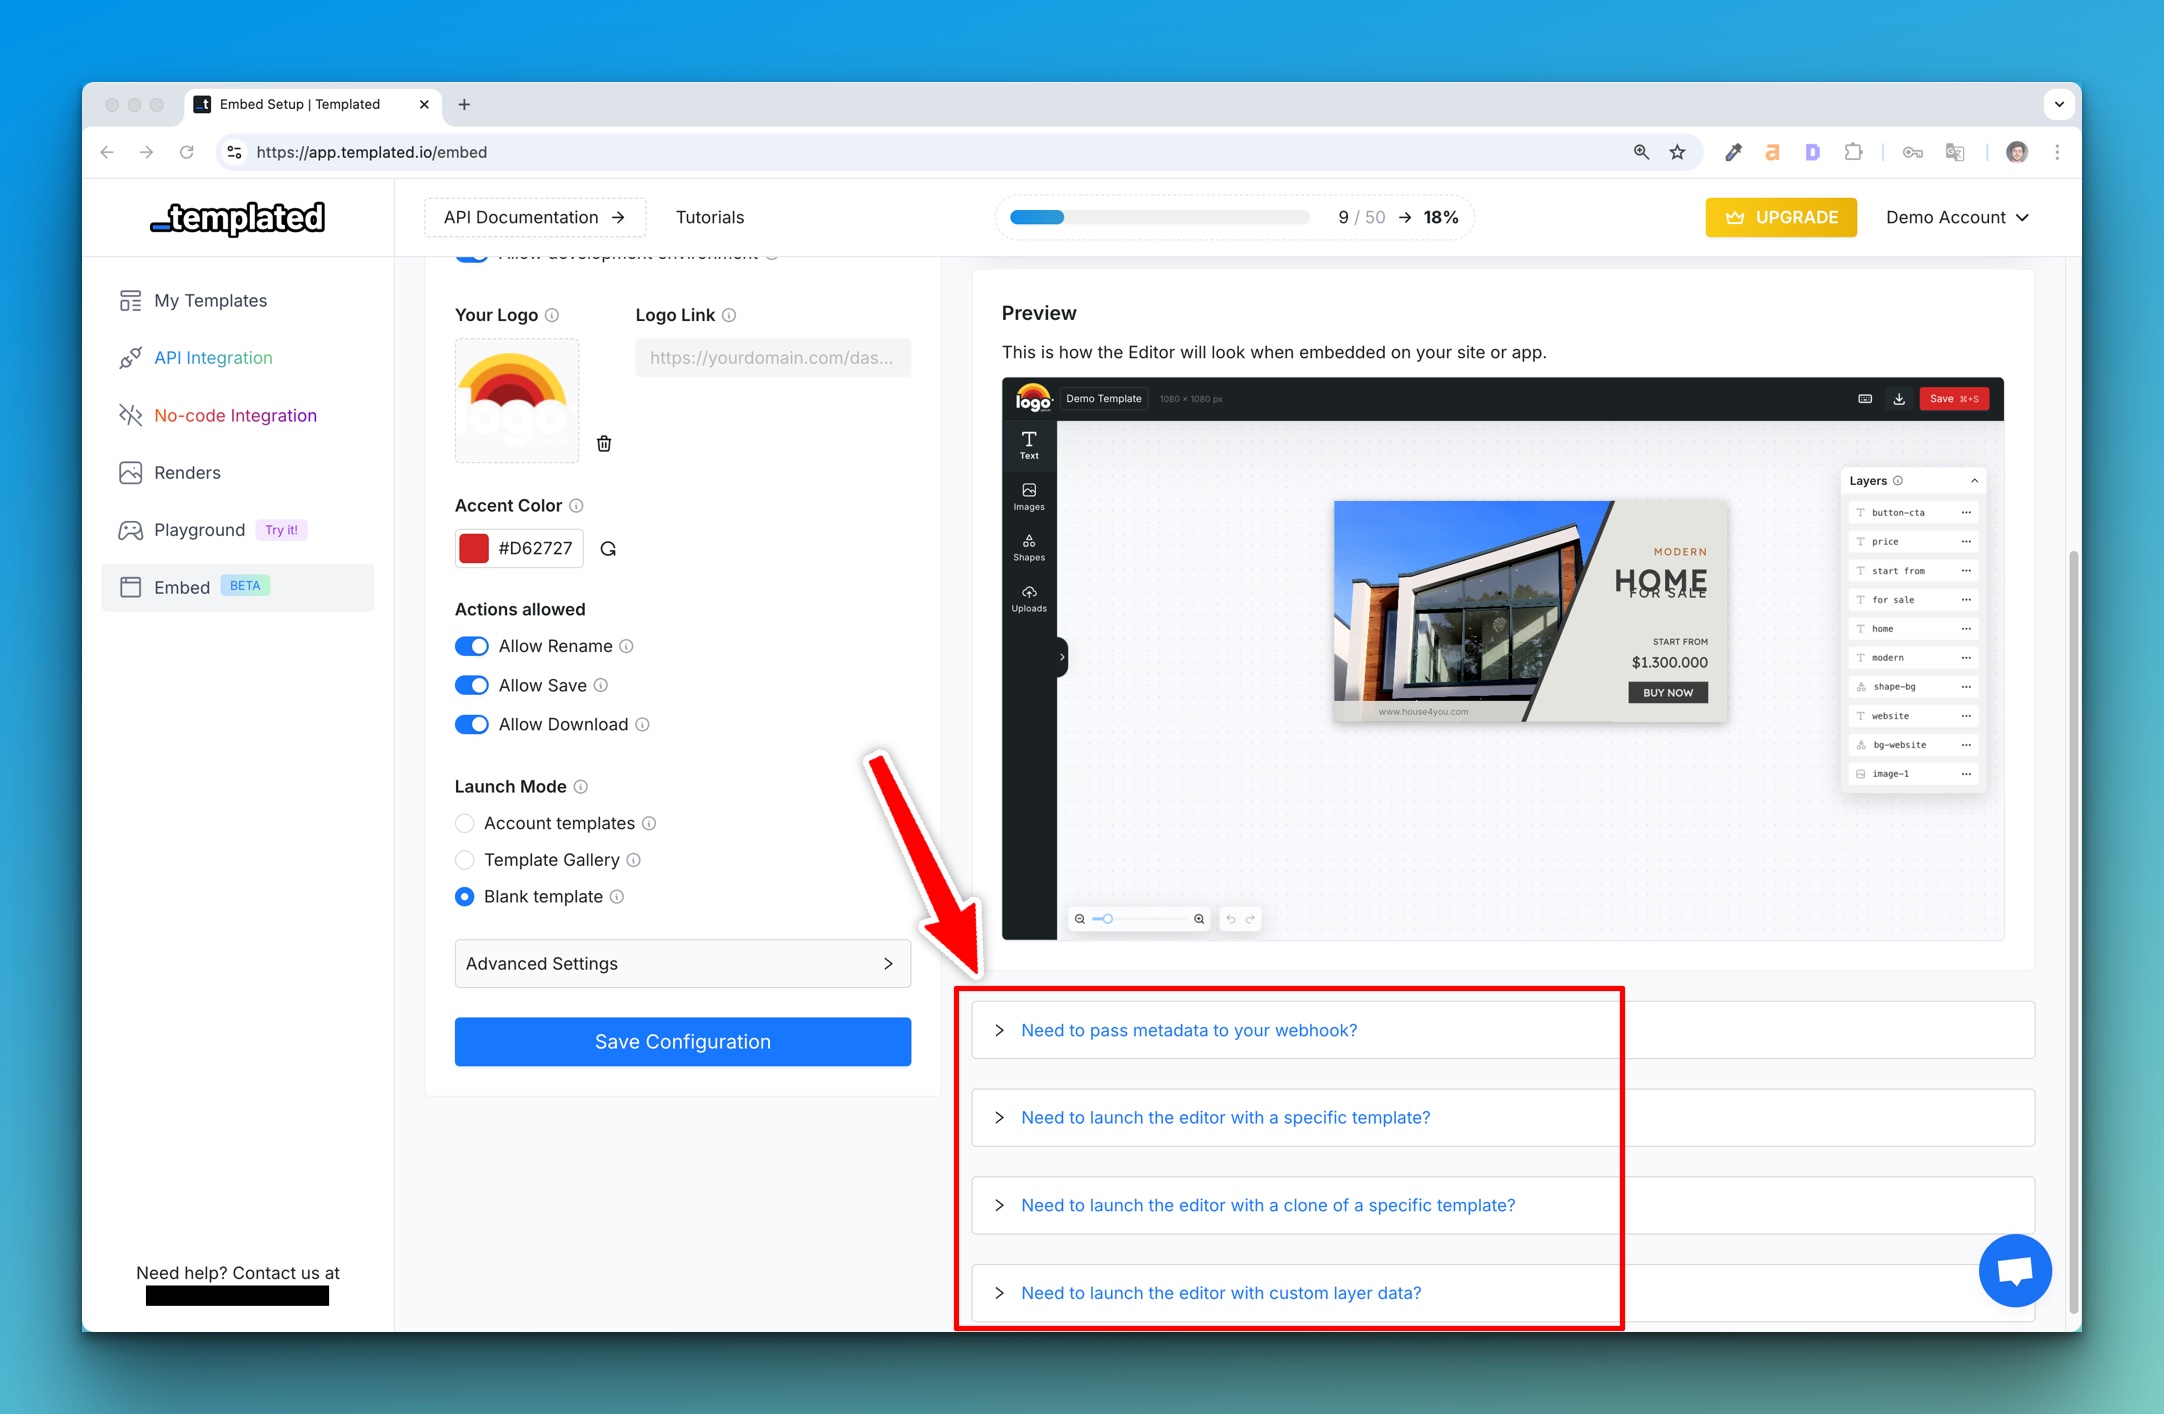Click options dots for button-cta layer
This screenshot has width=2164, height=1414.
(1966, 513)
